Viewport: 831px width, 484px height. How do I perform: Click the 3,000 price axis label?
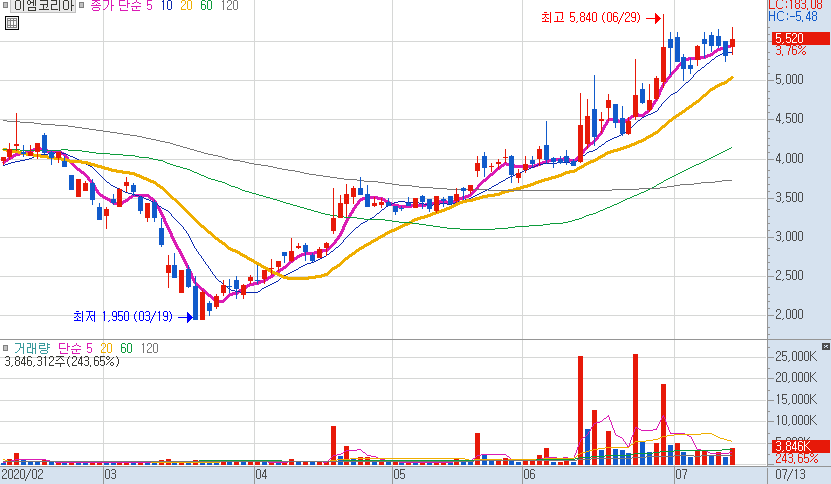tap(790, 236)
